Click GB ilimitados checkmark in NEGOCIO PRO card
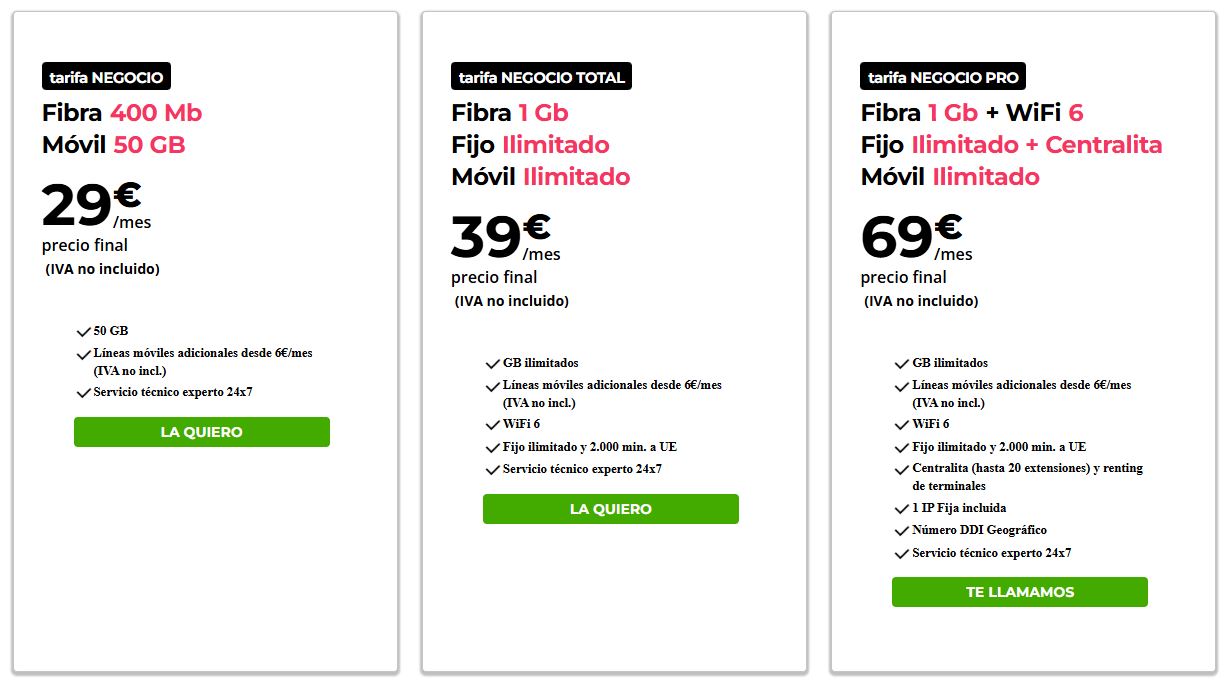The height and width of the screenshot is (682, 1228). click(x=902, y=364)
